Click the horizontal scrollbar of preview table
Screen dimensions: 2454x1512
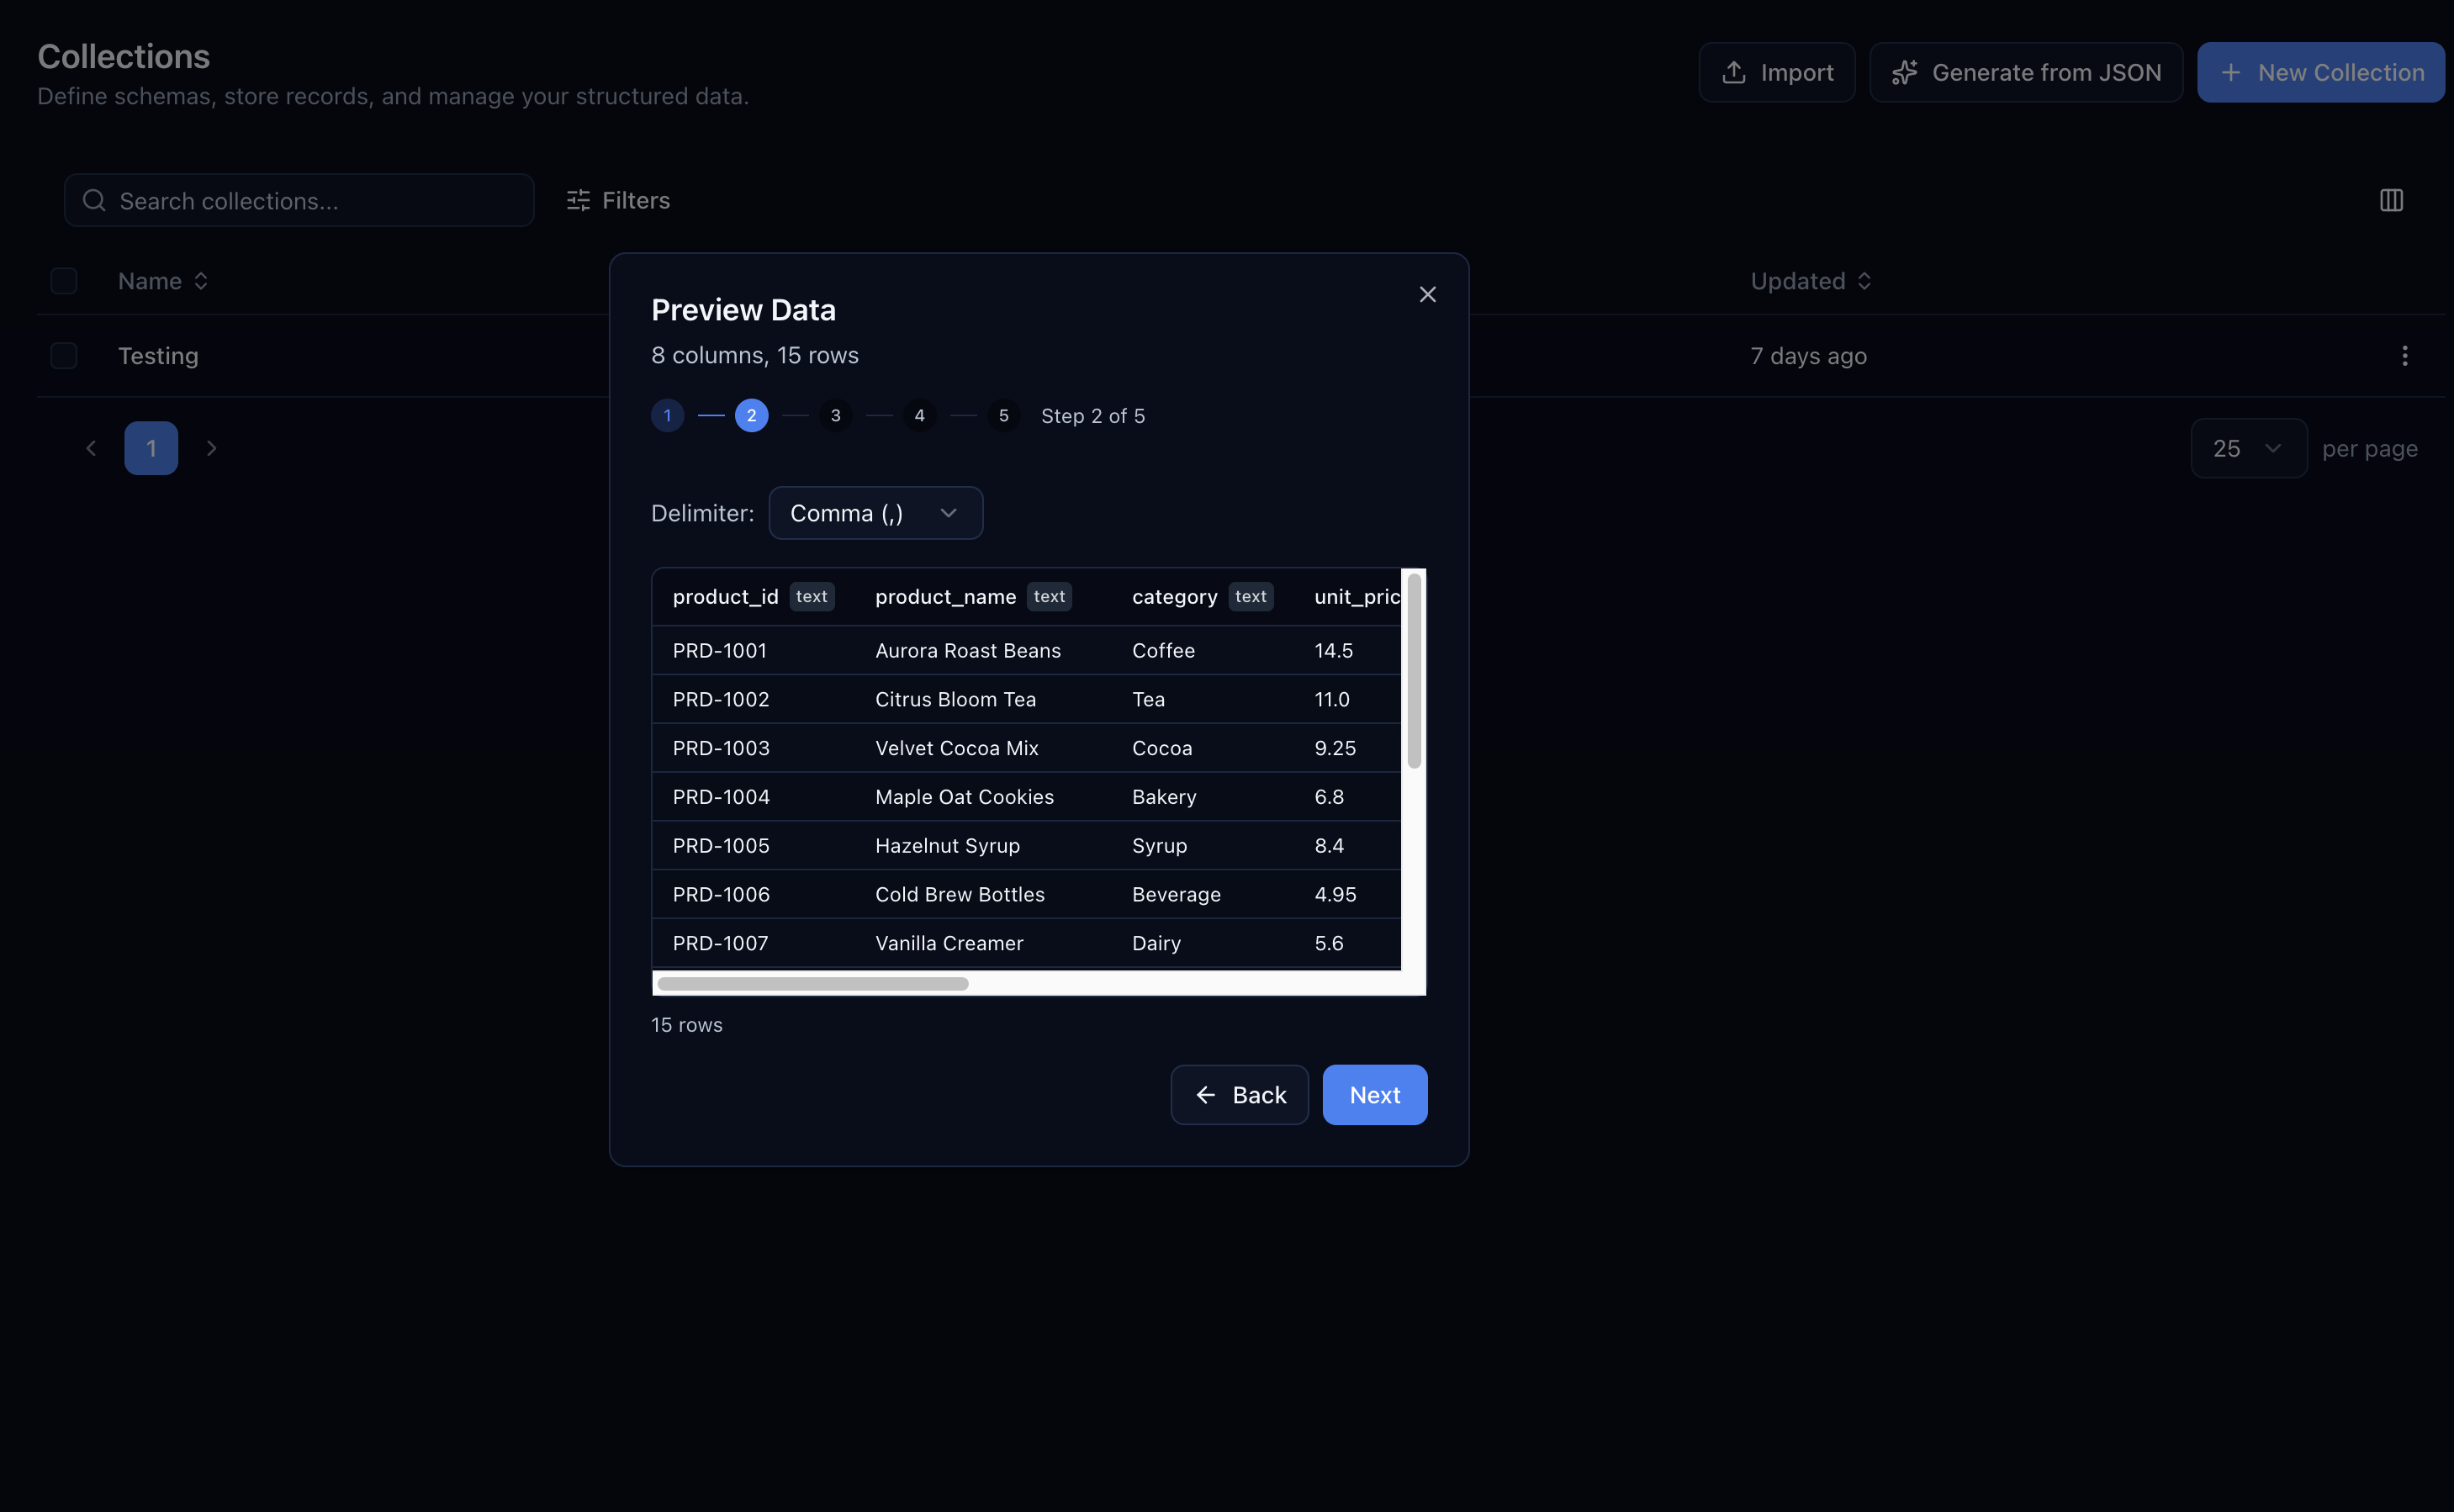pos(813,984)
